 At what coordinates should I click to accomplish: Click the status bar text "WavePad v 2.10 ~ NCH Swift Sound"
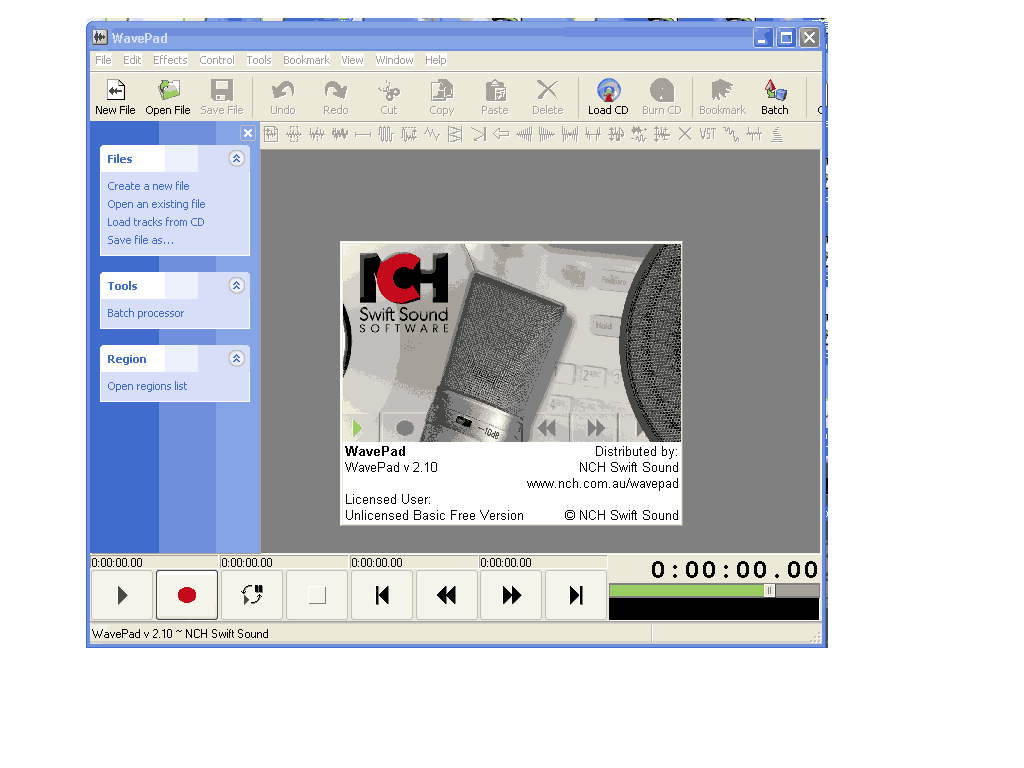point(180,634)
